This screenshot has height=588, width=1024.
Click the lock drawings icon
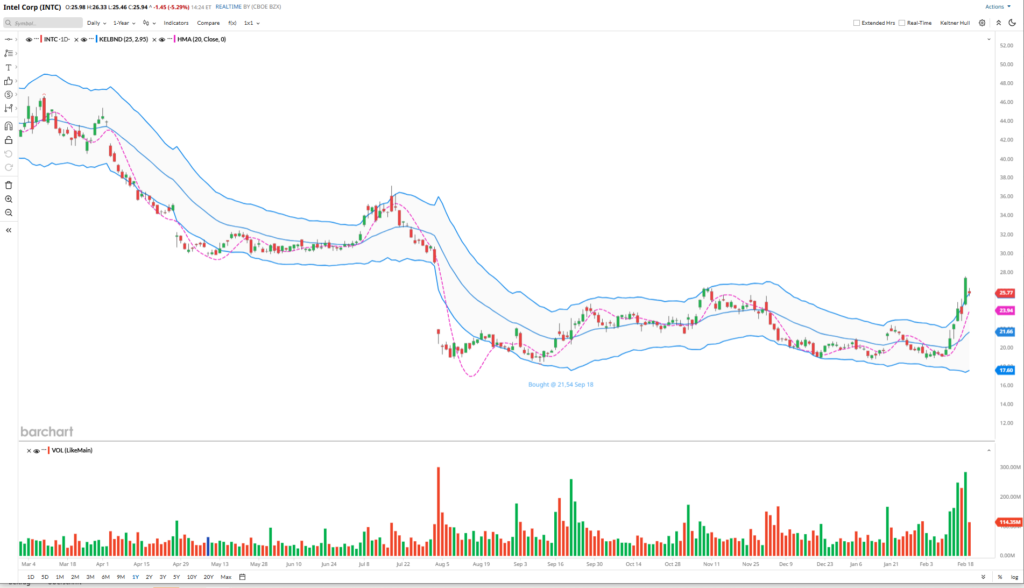(8, 140)
